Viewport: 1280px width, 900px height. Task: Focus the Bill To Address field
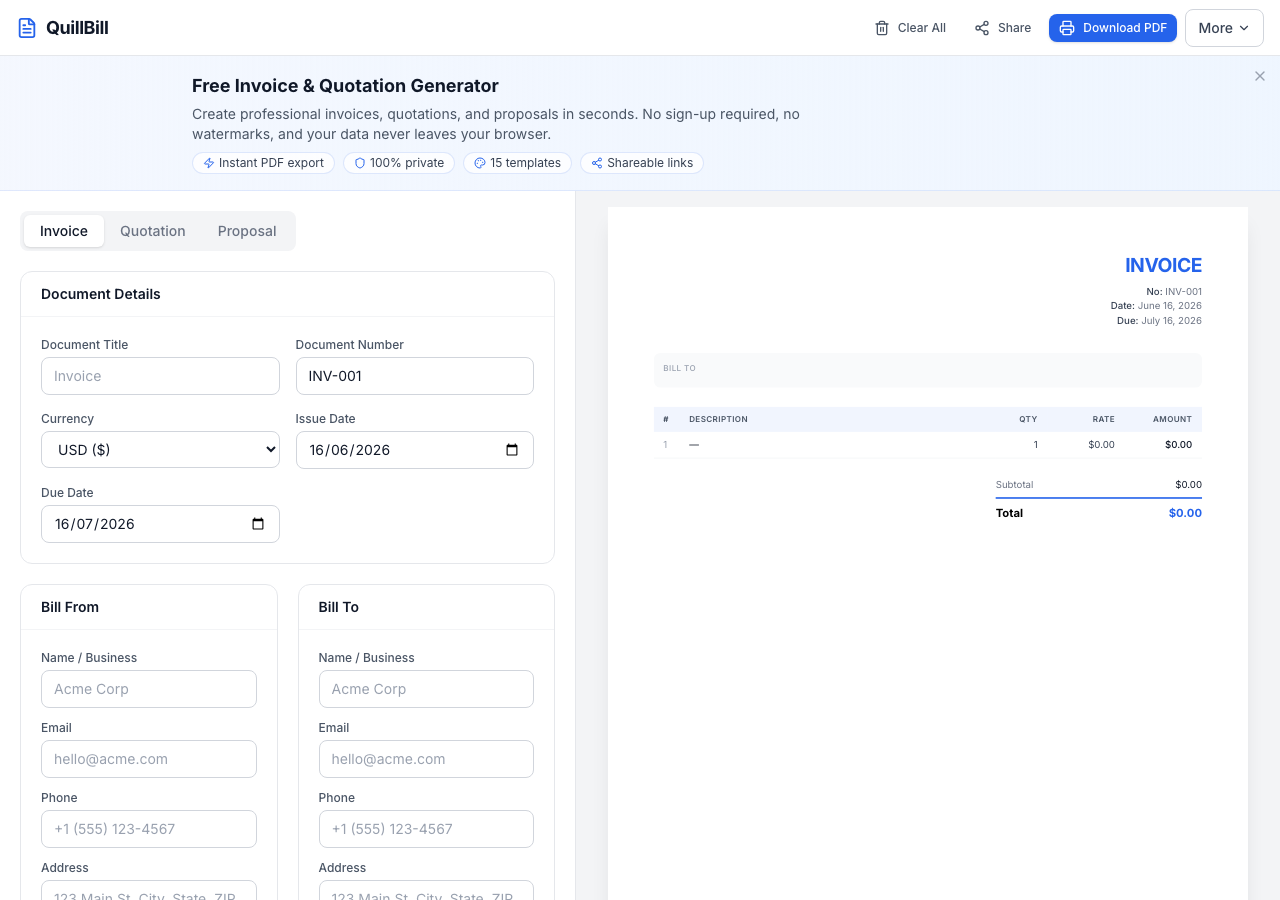pyautogui.click(x=426, y=891)
